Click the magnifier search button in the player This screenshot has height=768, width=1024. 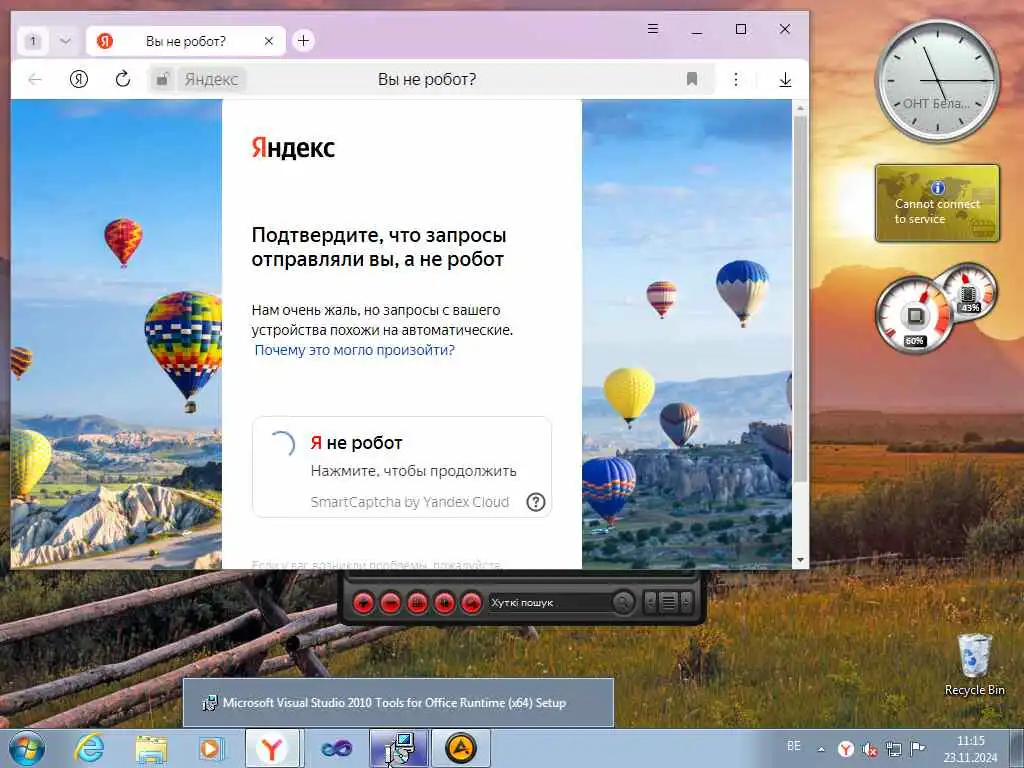(x=623, y=602)
